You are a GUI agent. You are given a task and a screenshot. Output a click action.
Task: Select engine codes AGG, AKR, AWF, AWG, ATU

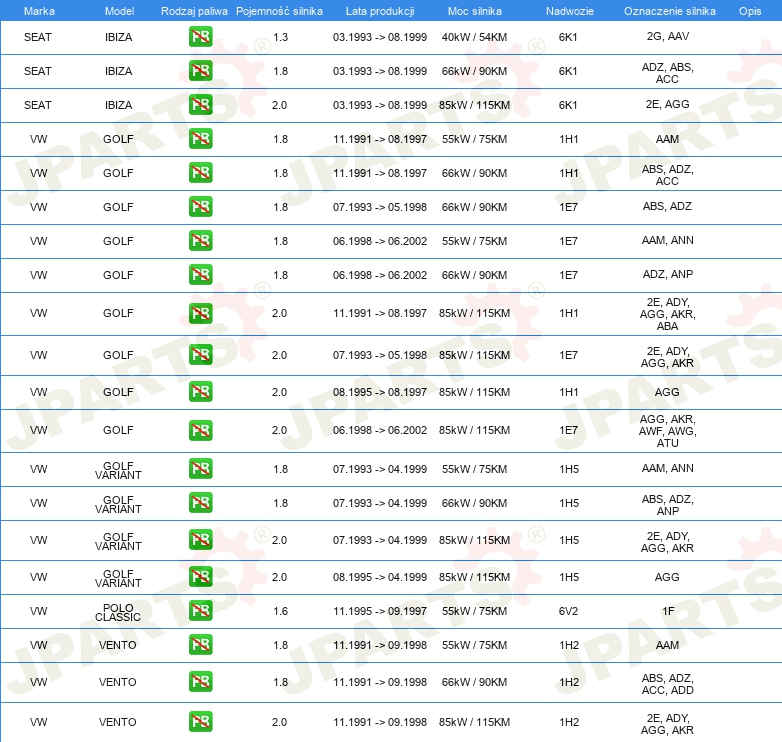point(667,431)
